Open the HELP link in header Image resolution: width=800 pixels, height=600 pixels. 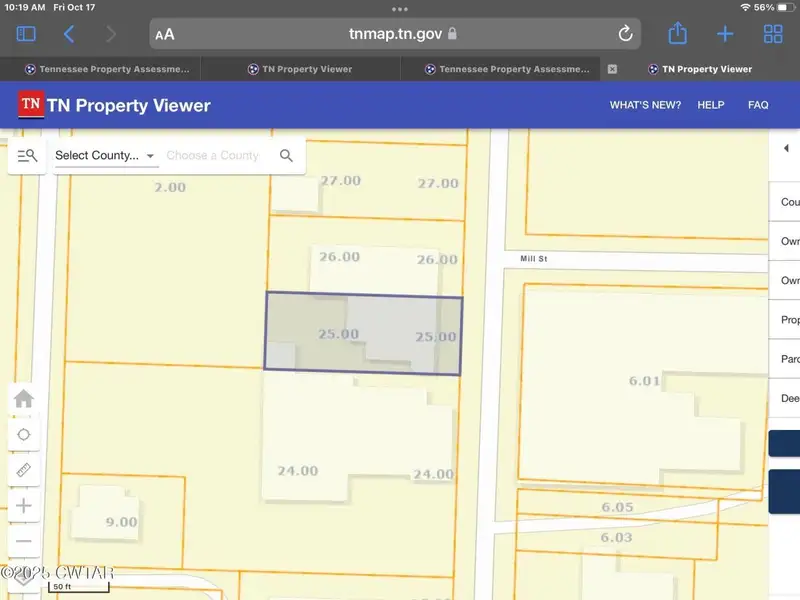click(711, 105)
